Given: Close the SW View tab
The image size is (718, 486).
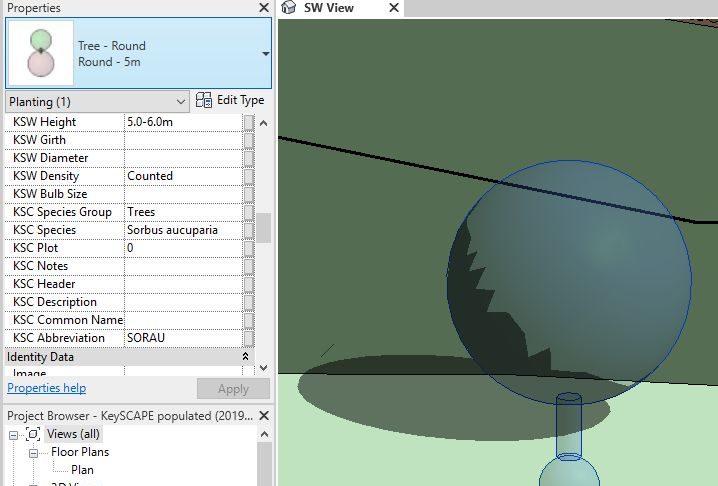Looking at the screenshot, I should click(x=394, y=8).
